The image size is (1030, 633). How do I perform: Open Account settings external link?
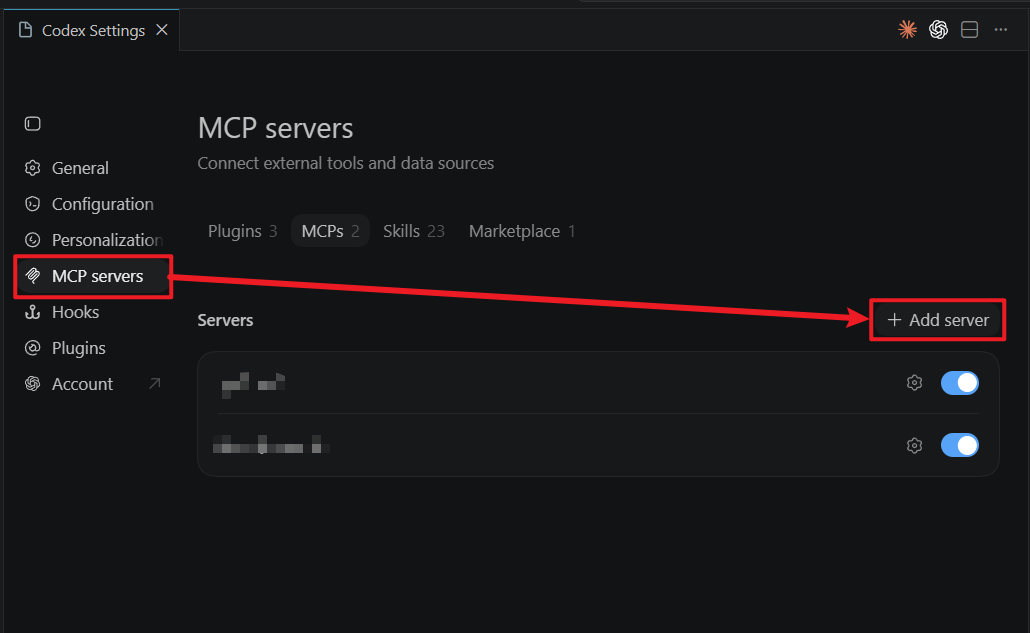[x=92, y=384]
